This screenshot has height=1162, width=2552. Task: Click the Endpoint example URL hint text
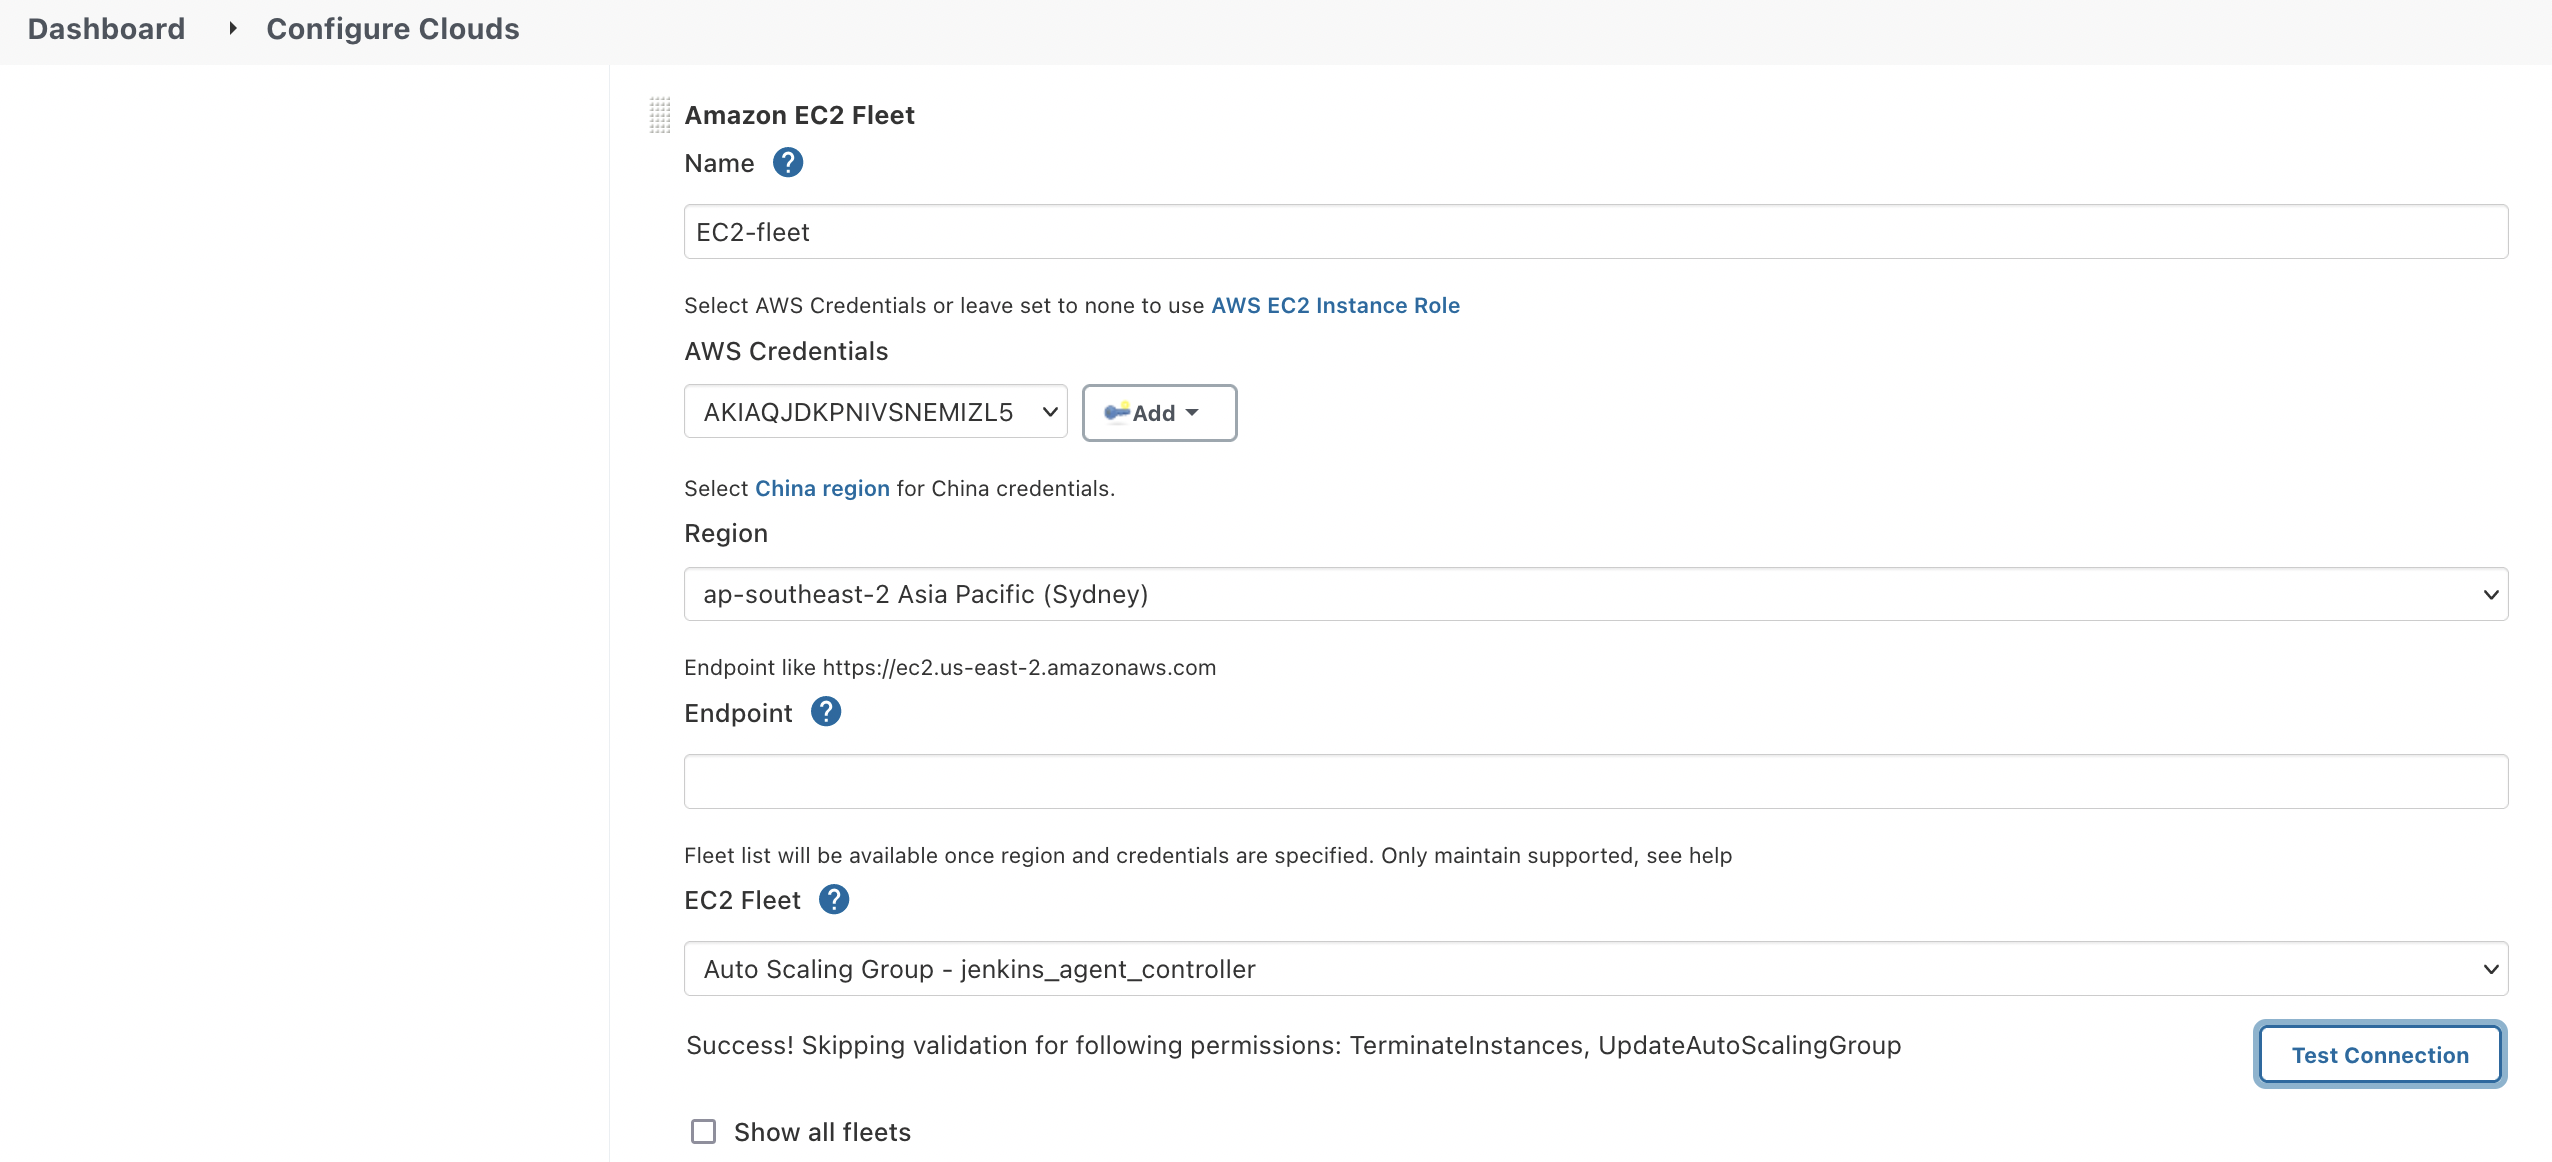[x=950, y=667]
